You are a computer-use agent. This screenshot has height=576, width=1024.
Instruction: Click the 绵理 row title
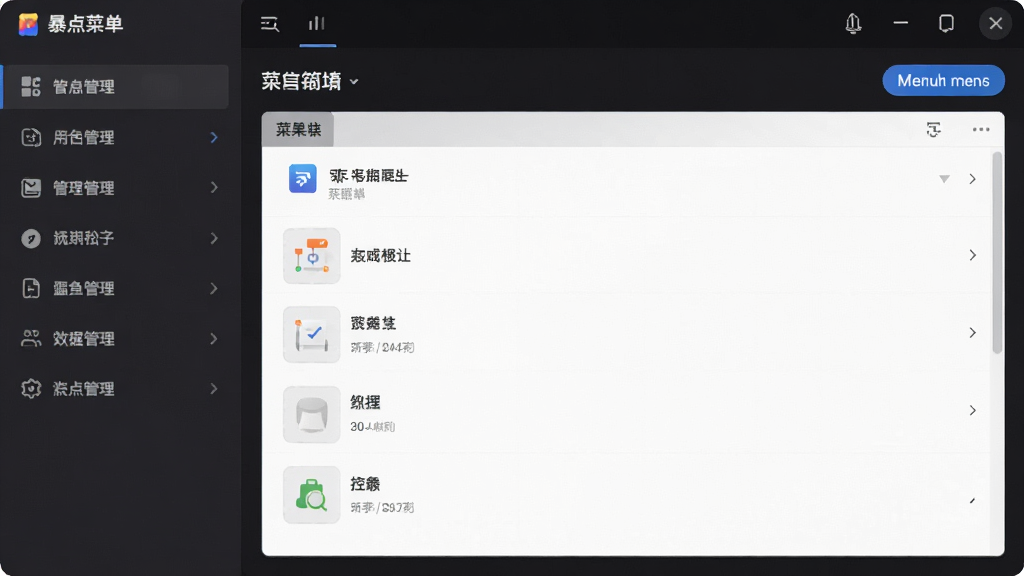[x=365, y=403]
